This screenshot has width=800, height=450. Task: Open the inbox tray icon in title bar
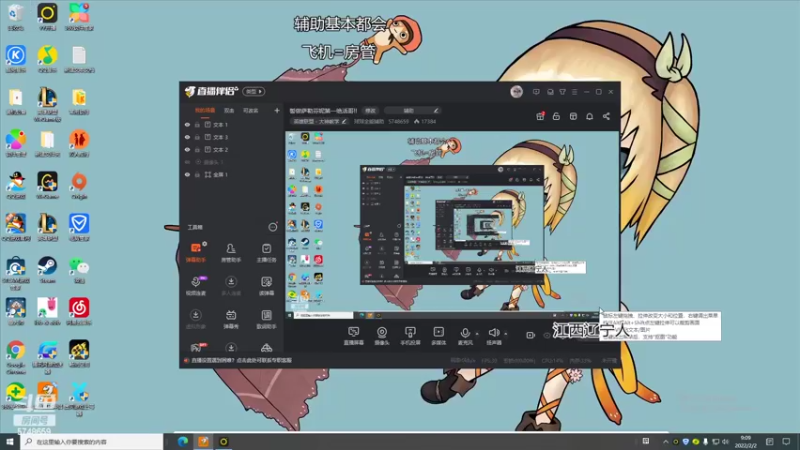point(550,92)
